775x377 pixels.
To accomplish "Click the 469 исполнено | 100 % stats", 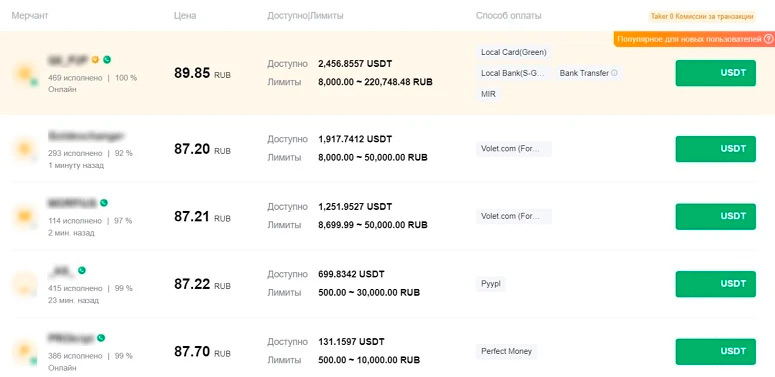I will pos(92,78).
